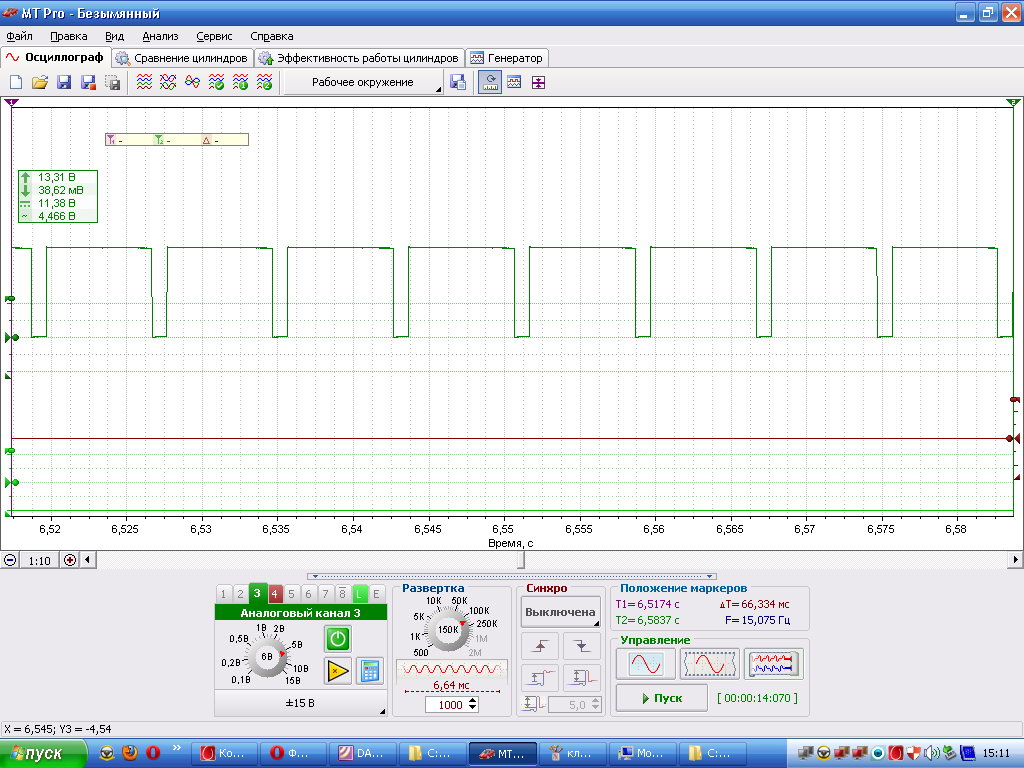Click the waveform icon with green number 2

(x=264, y=82)
